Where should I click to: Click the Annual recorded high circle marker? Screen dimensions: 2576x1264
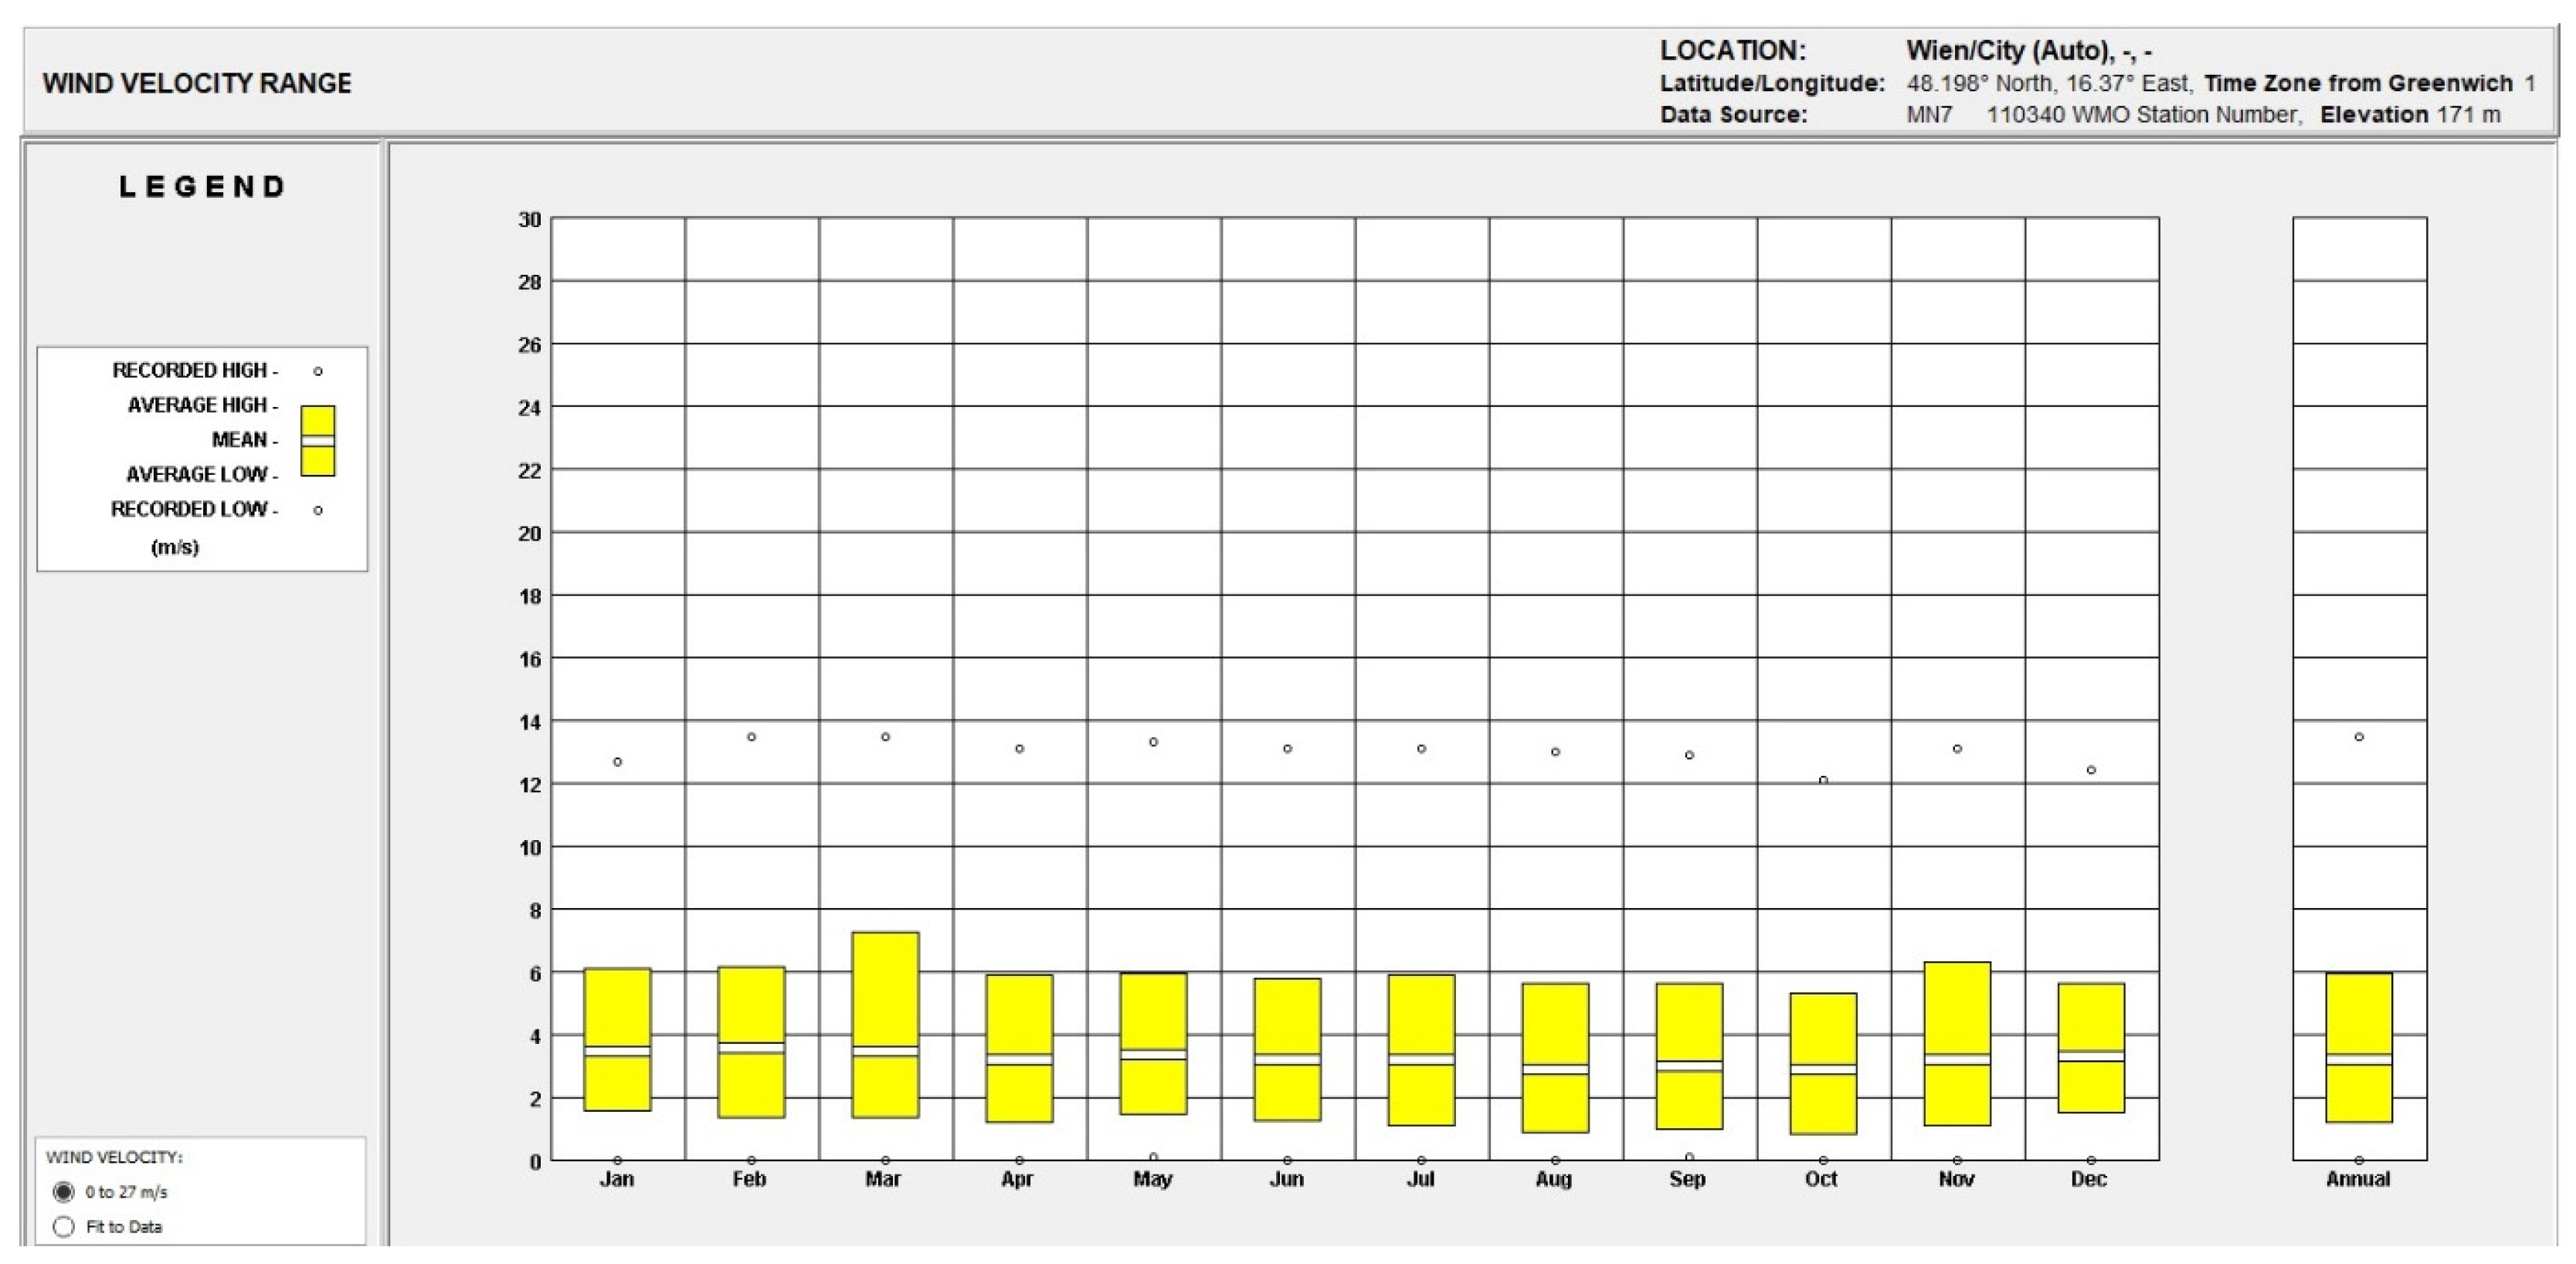tap(2359, 737)
